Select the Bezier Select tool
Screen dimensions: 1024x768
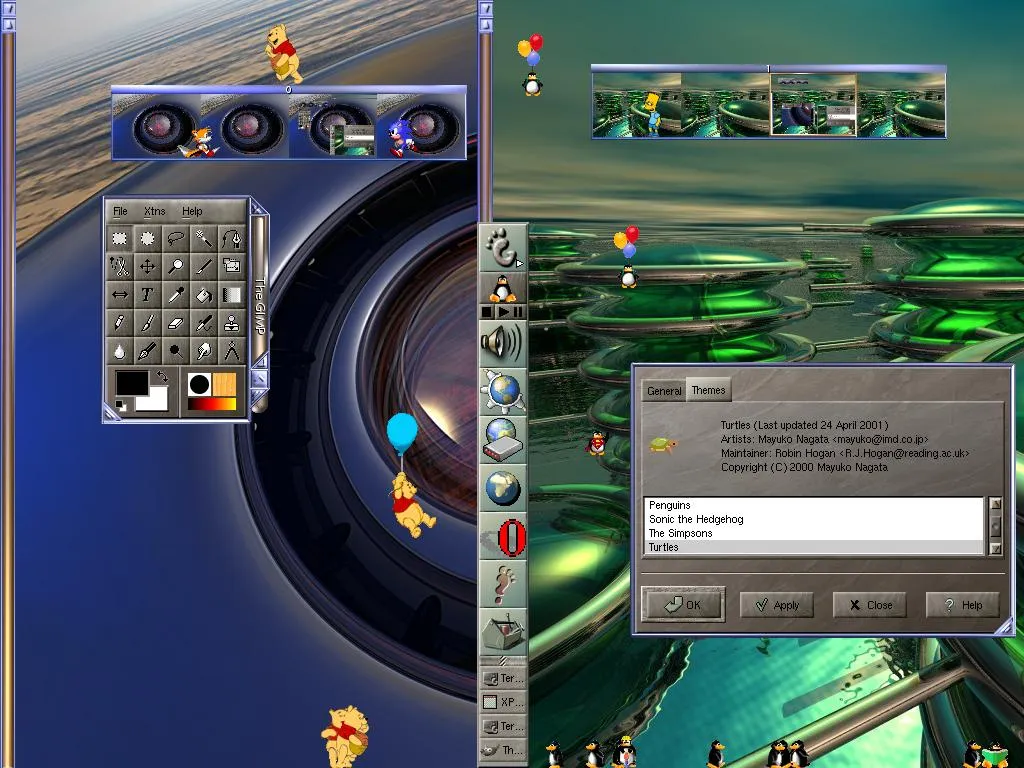pos(232,238)
